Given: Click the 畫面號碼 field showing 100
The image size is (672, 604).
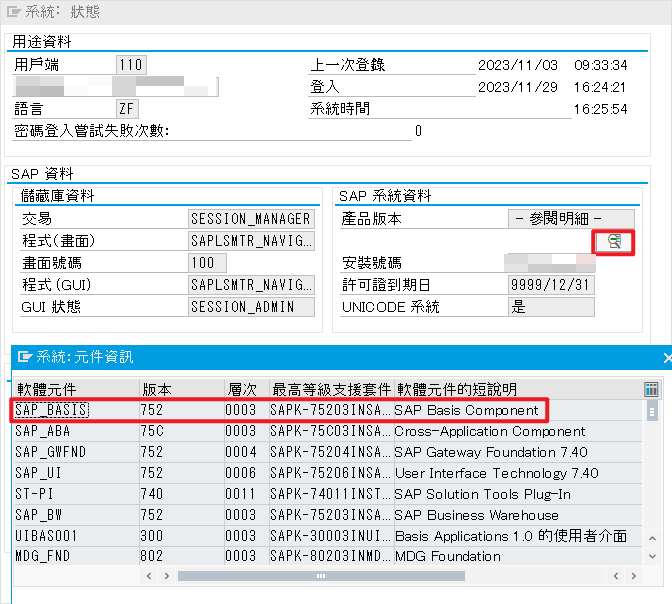Looking at the screenshot, I should click(207, 262).
